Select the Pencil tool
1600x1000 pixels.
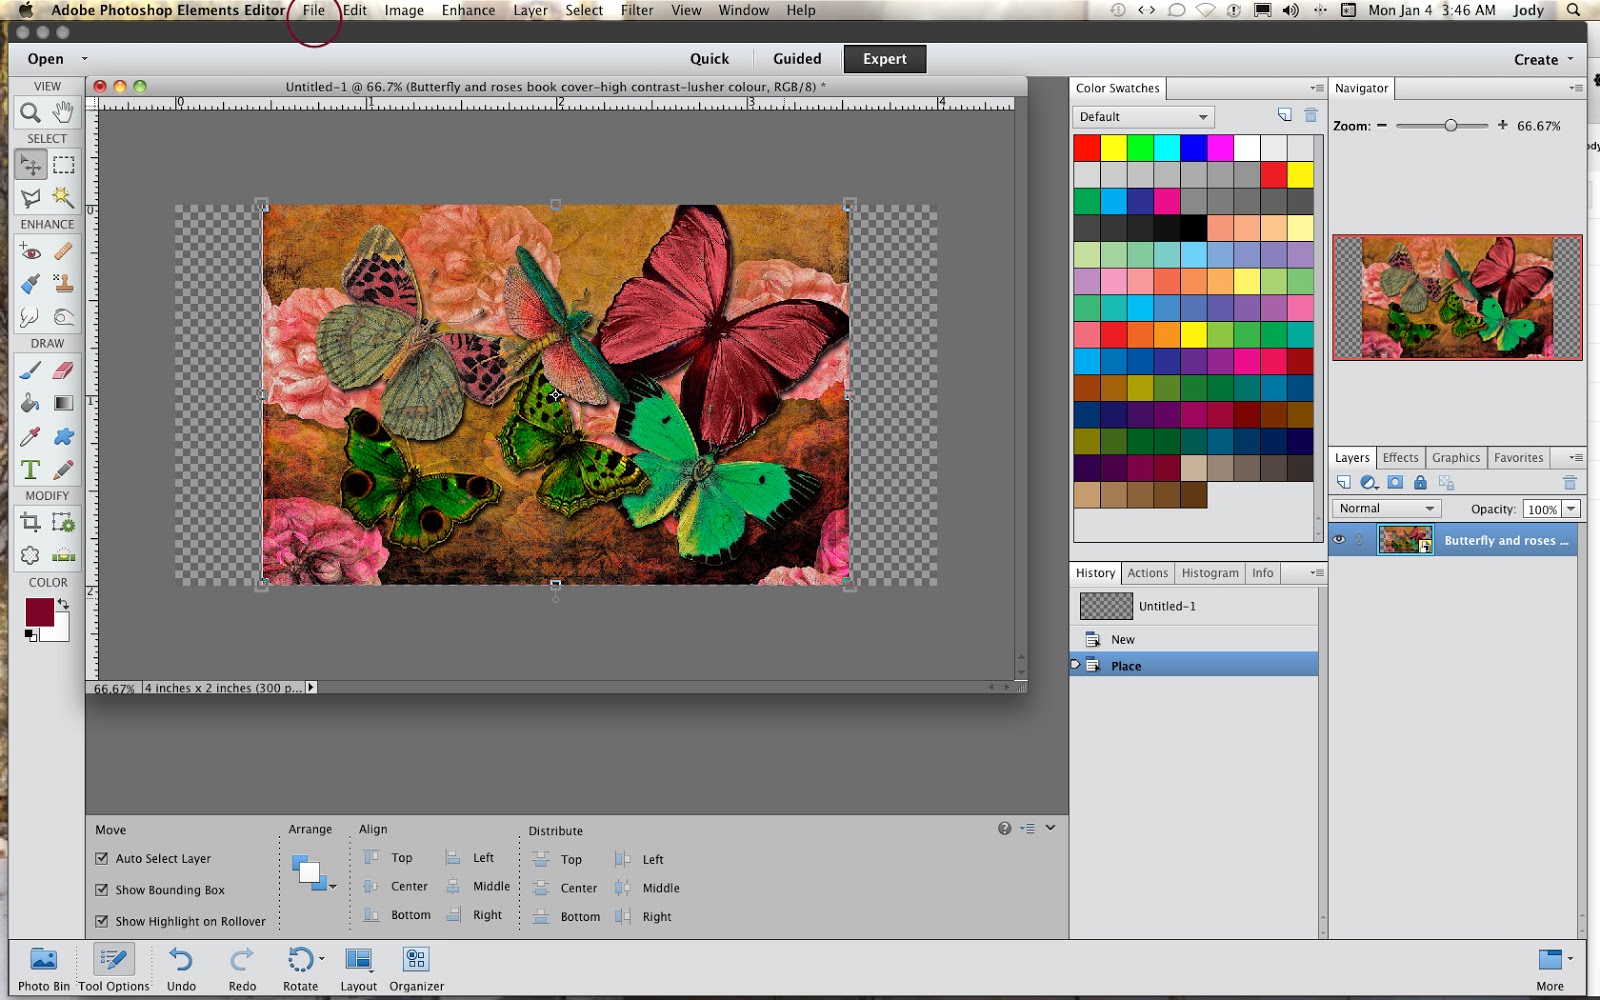point(63,469)
